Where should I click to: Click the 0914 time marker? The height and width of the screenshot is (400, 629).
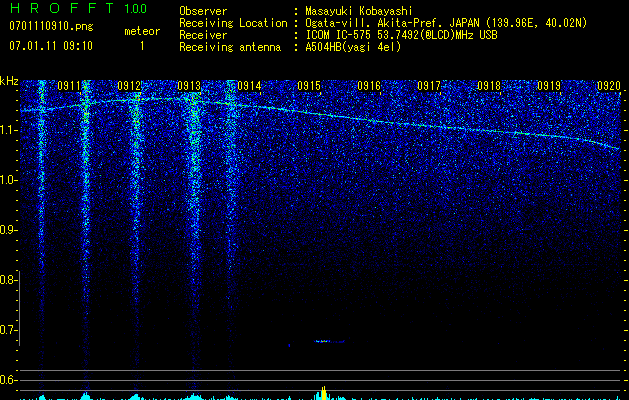[x=249, y=86]
